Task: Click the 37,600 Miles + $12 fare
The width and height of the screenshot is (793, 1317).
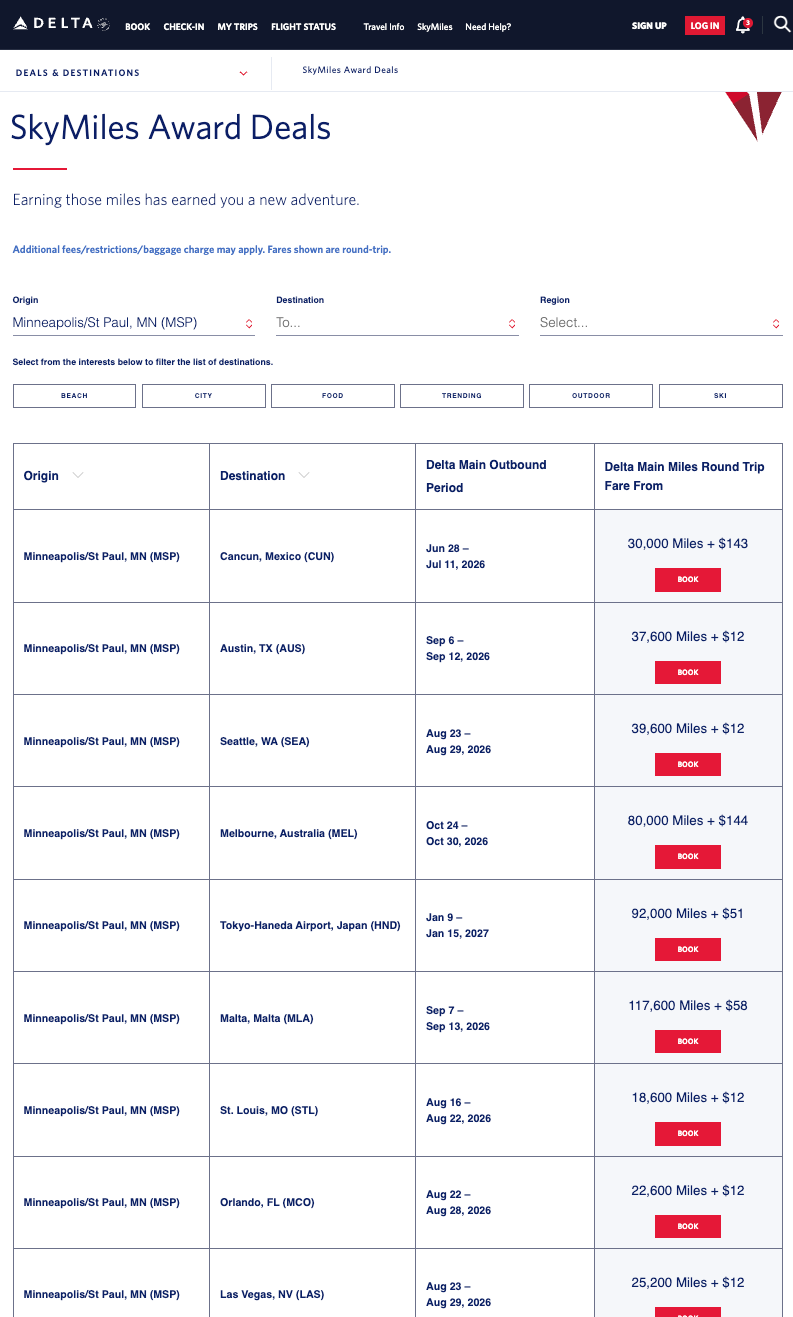Action: click(688, 636)
